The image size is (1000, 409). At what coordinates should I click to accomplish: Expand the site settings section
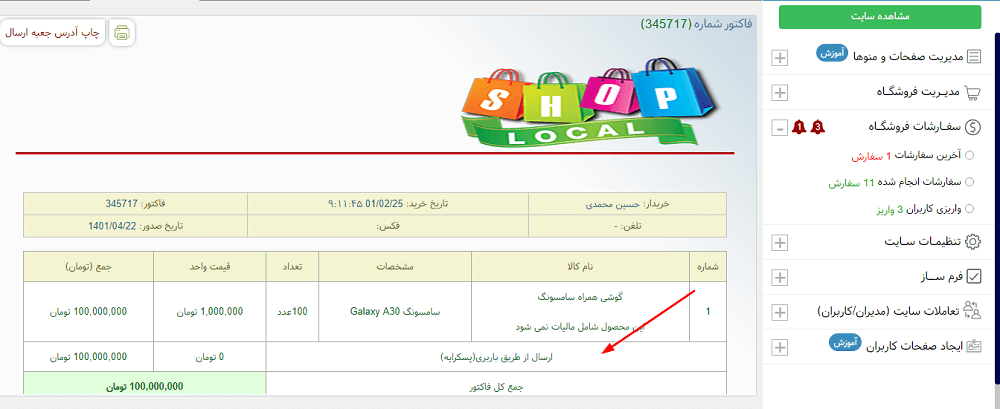click(780, 242)
